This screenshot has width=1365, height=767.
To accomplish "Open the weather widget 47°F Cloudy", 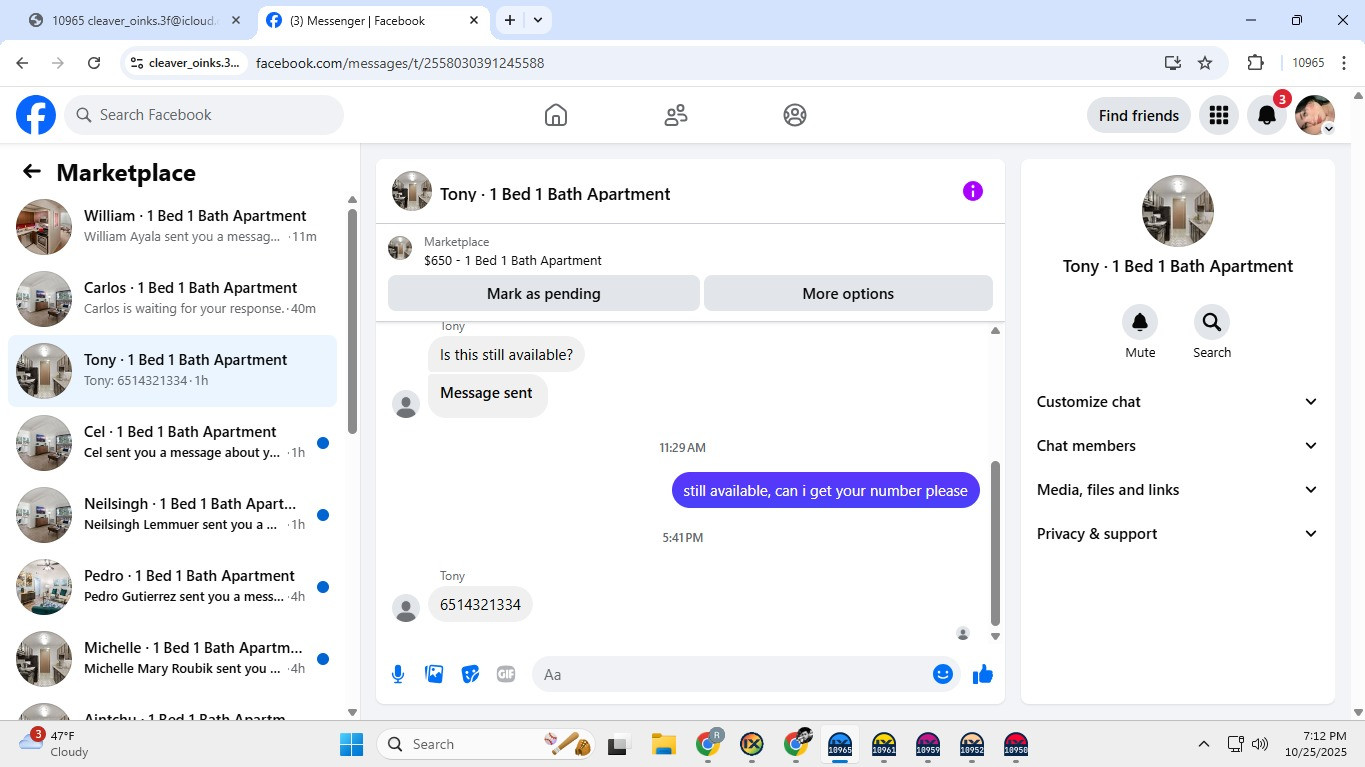I will [x=54, y=744].
